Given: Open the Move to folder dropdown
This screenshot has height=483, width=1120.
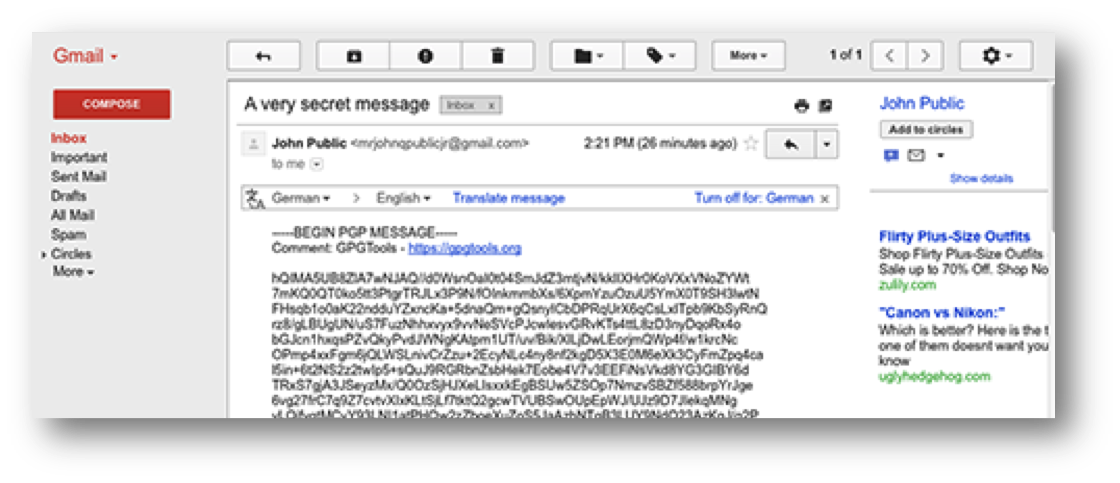Looking at the screenshot, I should click(x=588, y=56).
